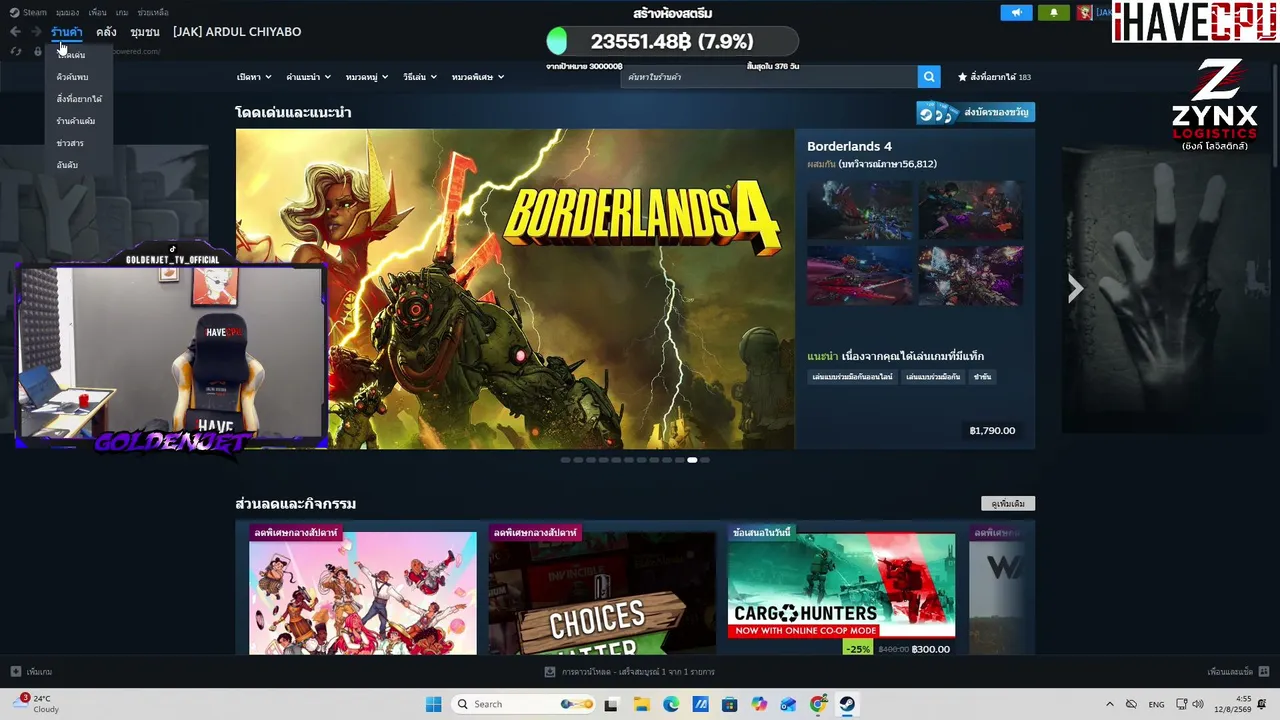1280x720 pixels.
Task: Click ดูเพิ่มเติม in the discounts section
Action: point(1008,504)
